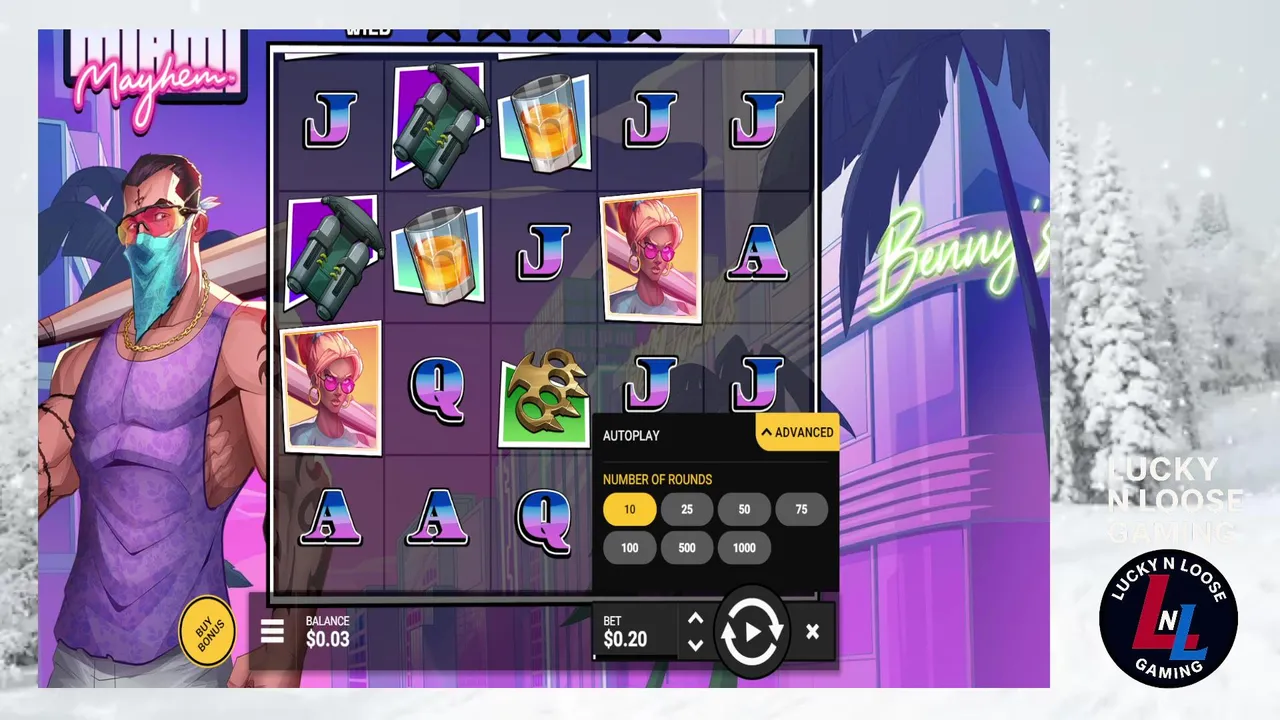Click the brass knuckles symbol on green
Screen dimensions: 1280x720
[x=543, y=396]
